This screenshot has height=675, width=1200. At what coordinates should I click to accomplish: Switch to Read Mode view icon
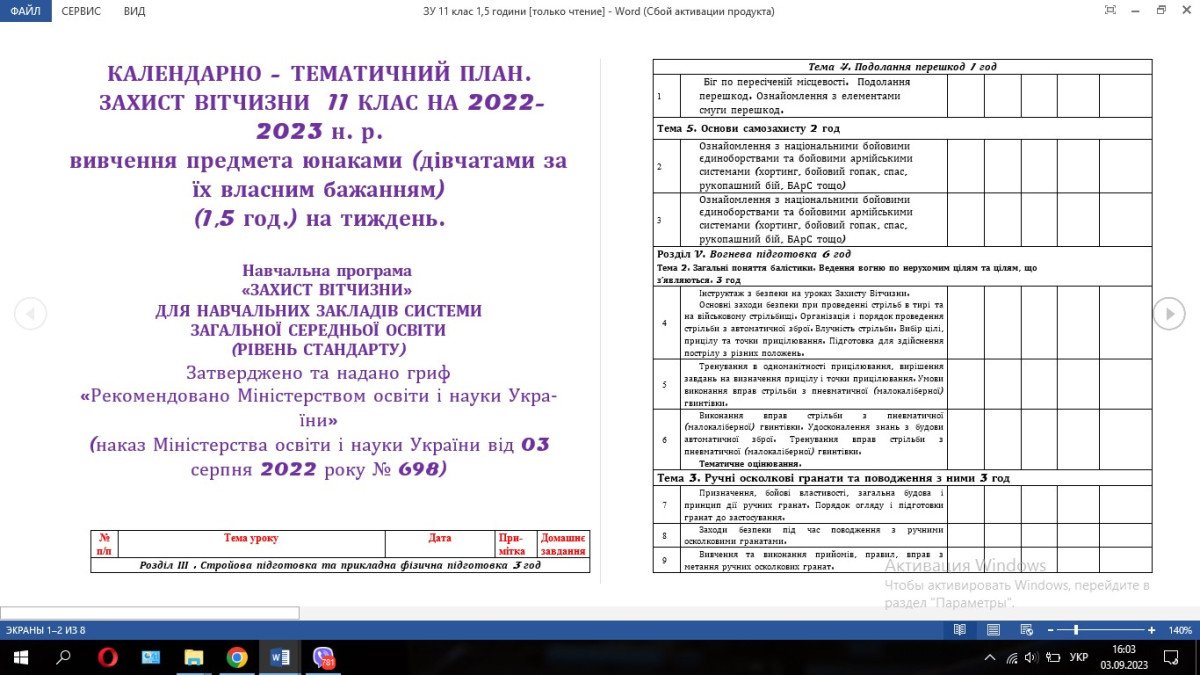(x=960, y=630)
